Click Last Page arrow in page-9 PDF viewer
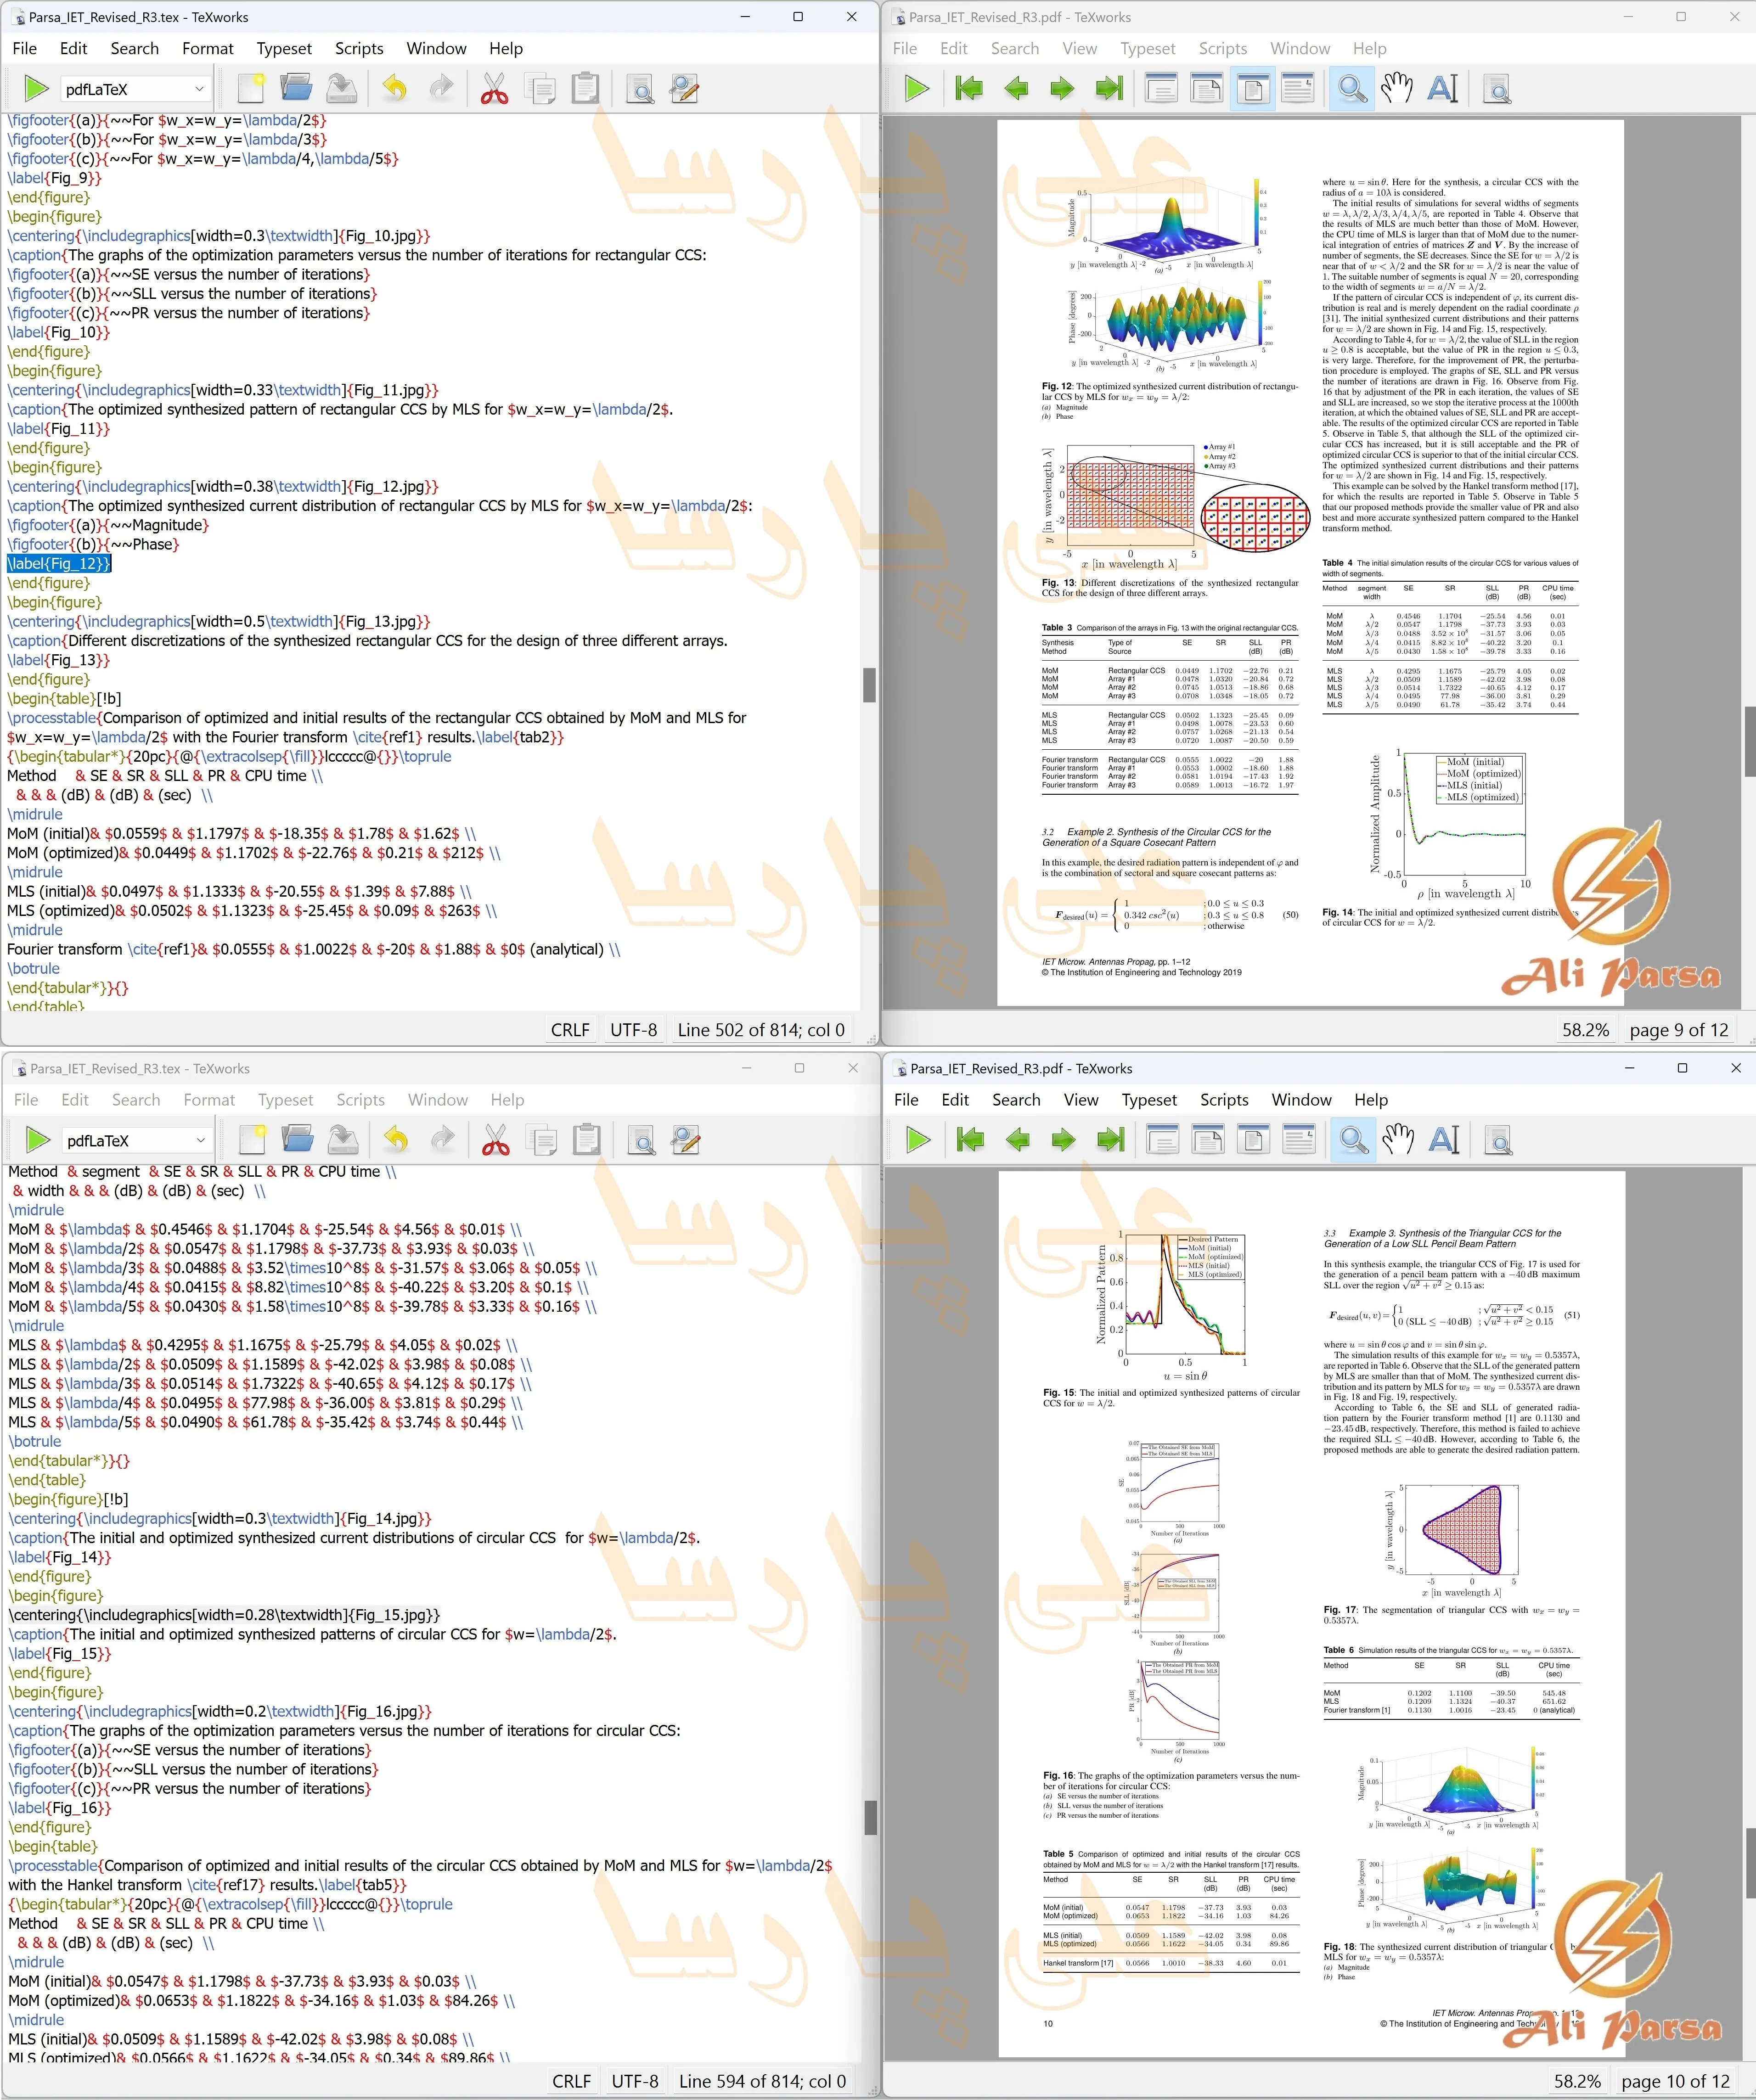Screen dimensions: 1756x2100 click(x=1109, y=89)
